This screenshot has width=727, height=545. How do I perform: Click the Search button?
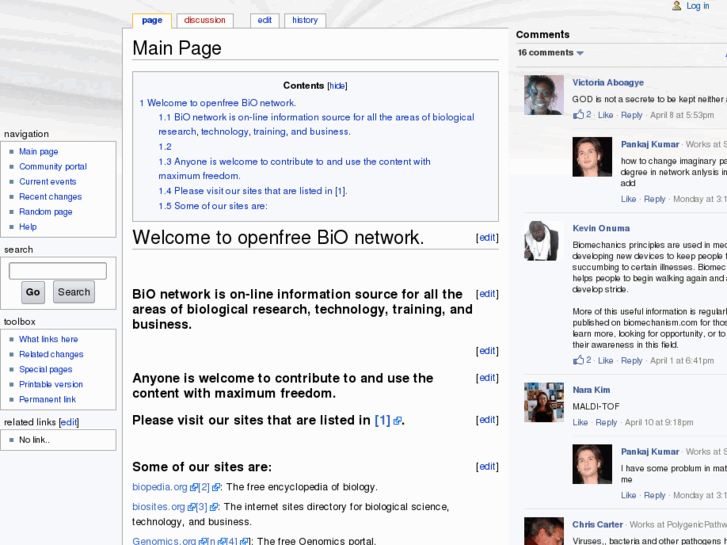click(x=74, y=292)
